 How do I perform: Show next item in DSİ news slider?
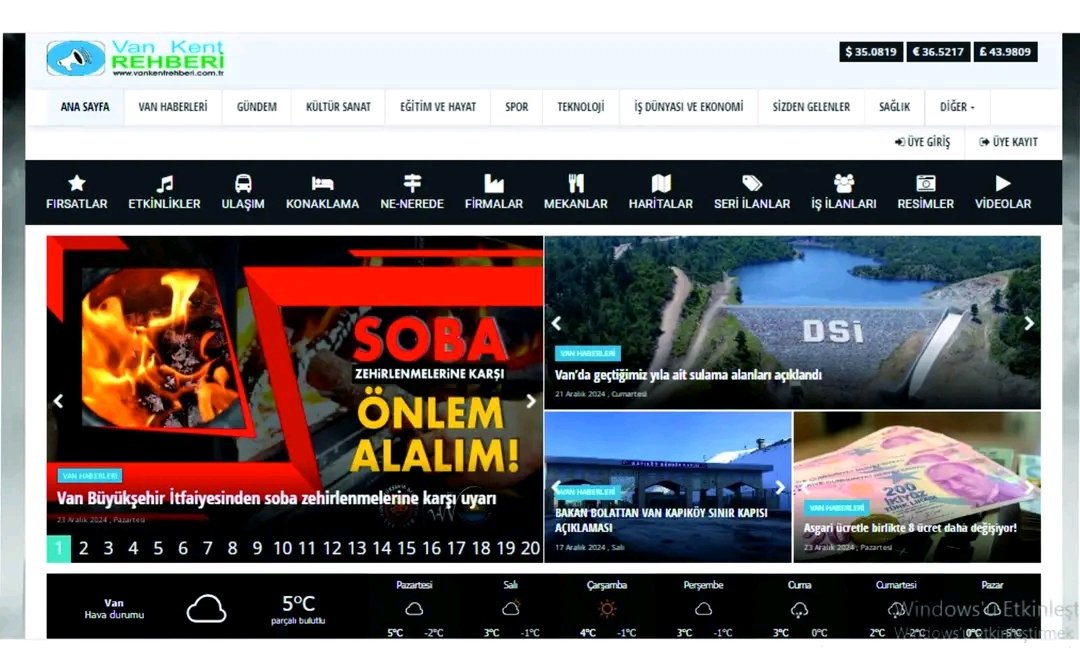pyautogui.click(x=1029, y=323)
